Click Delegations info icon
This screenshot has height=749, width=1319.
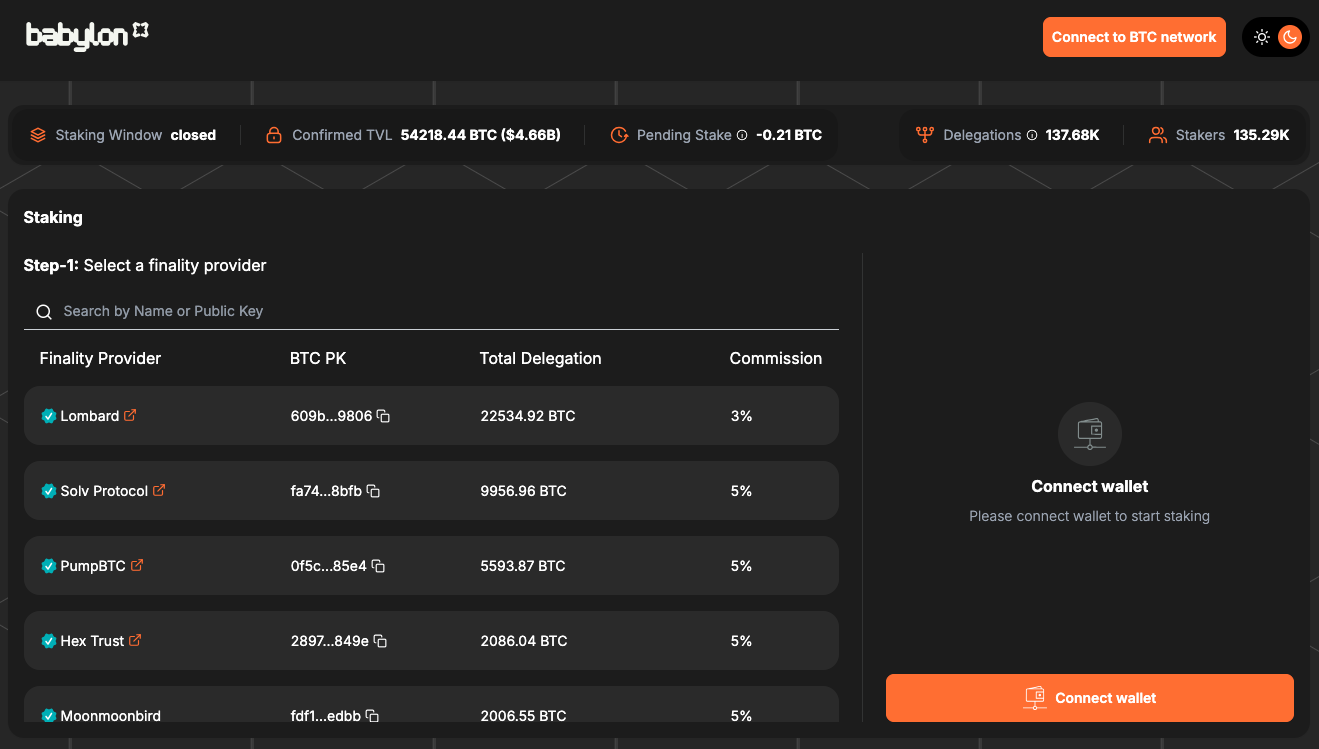click(x=1032, y=135)
